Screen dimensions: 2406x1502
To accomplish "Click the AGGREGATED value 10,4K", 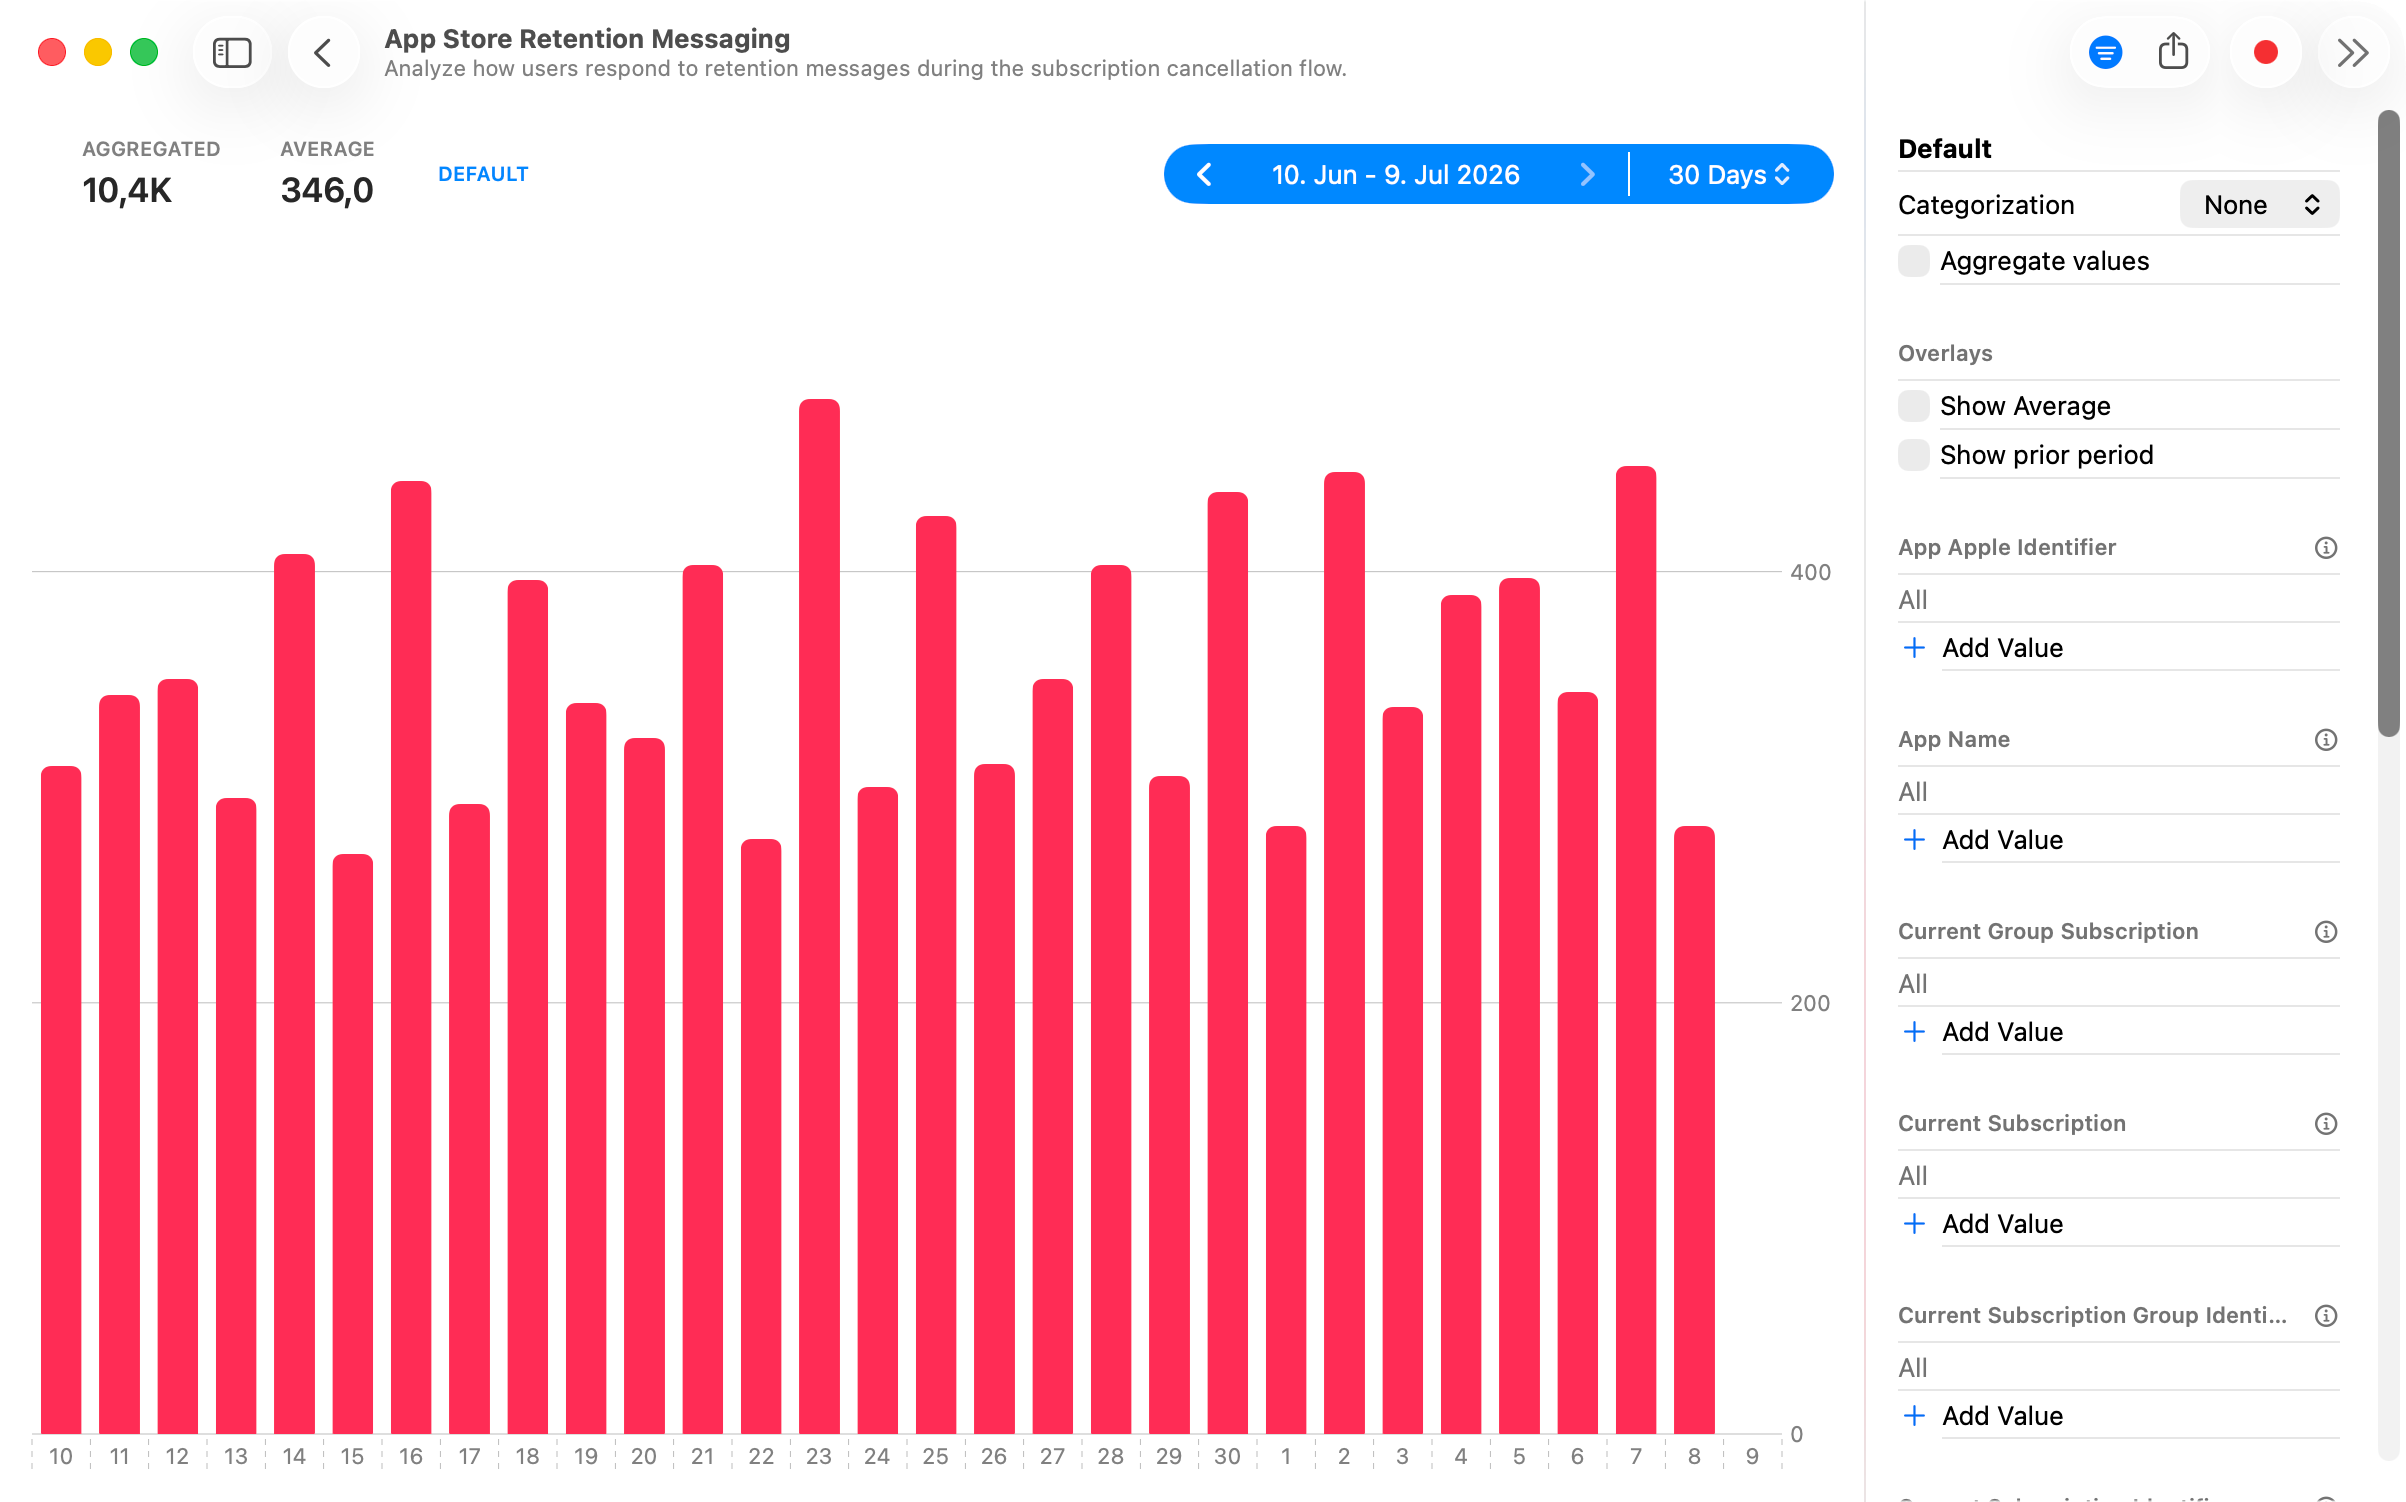I will (127, 190).
